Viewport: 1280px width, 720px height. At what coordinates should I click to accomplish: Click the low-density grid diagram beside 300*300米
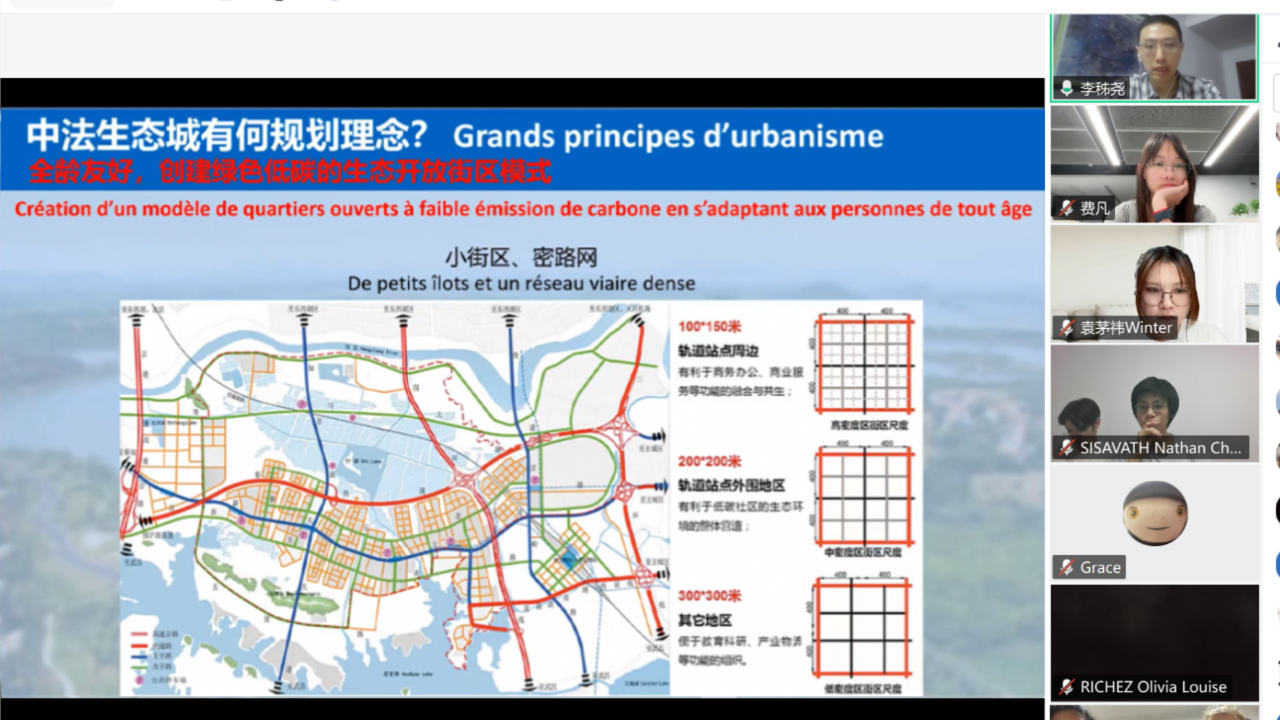point(864,628)
